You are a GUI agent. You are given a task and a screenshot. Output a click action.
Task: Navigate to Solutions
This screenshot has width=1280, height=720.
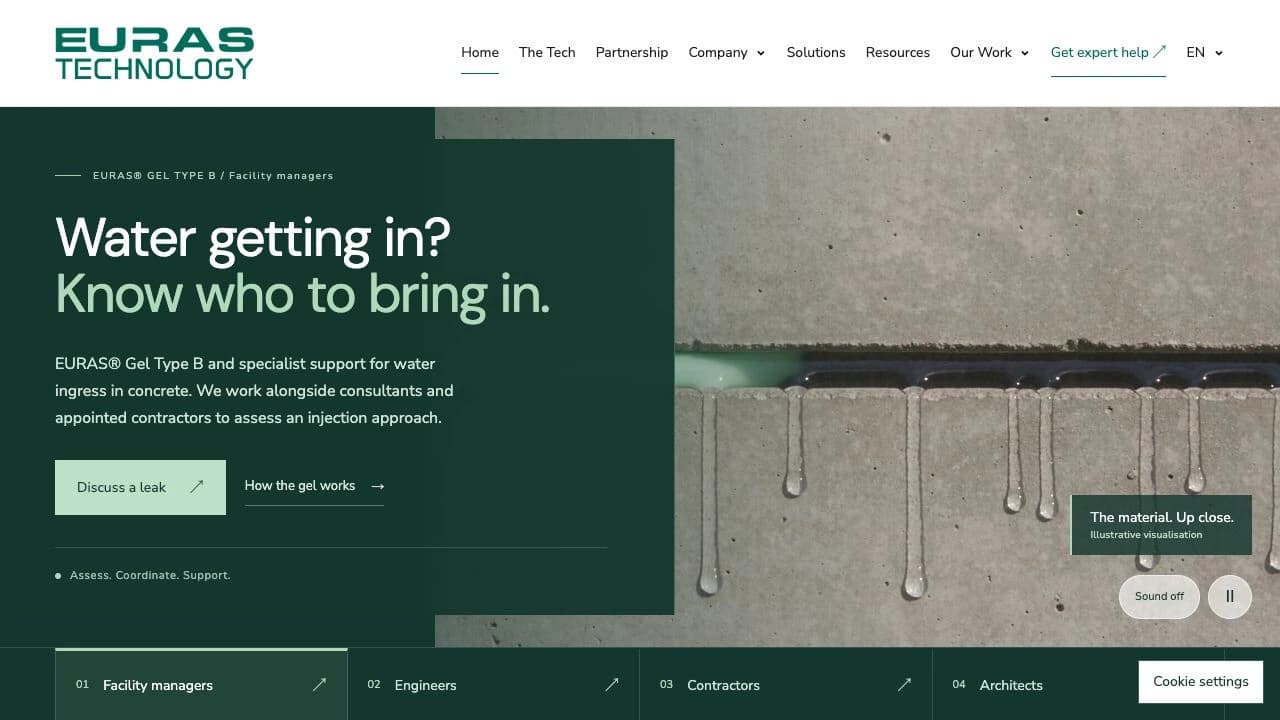coord(816,52)
